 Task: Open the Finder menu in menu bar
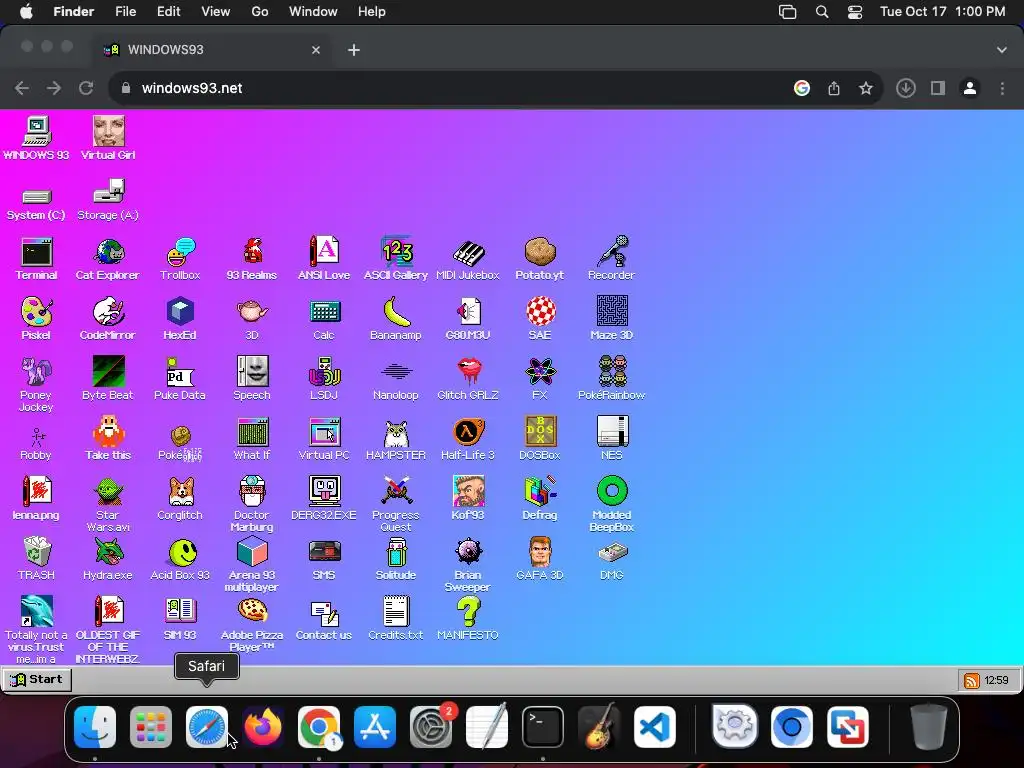click(74, 12)
